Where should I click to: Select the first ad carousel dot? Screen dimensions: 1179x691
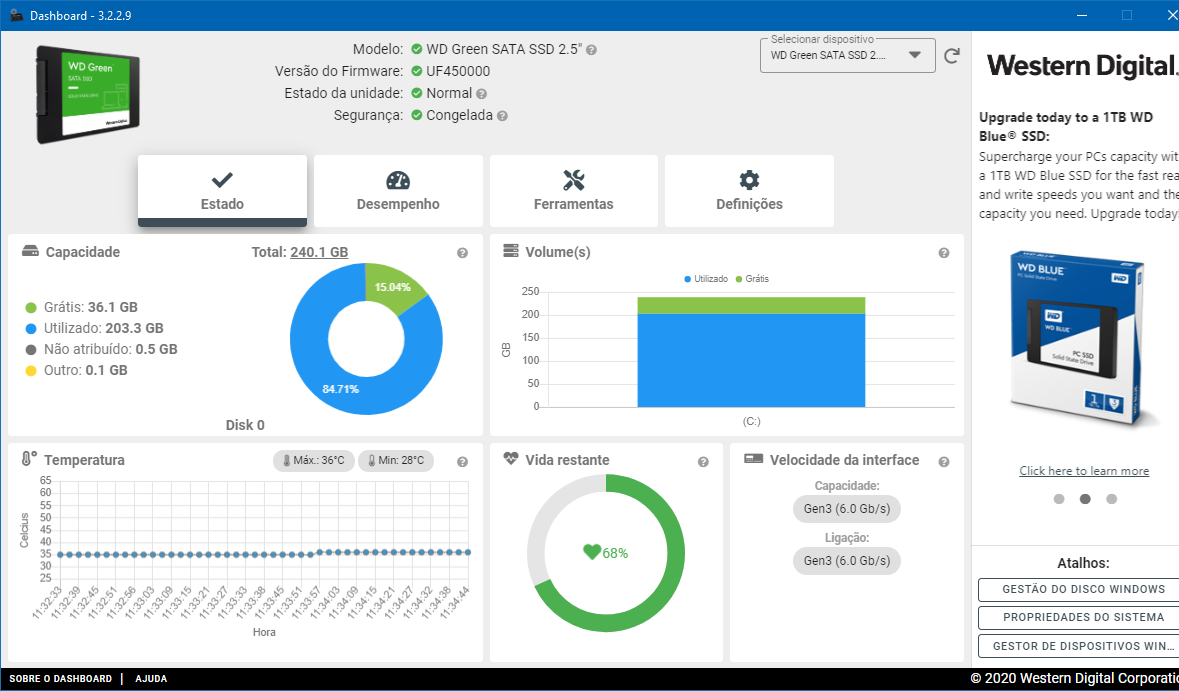coord(1059,499)
